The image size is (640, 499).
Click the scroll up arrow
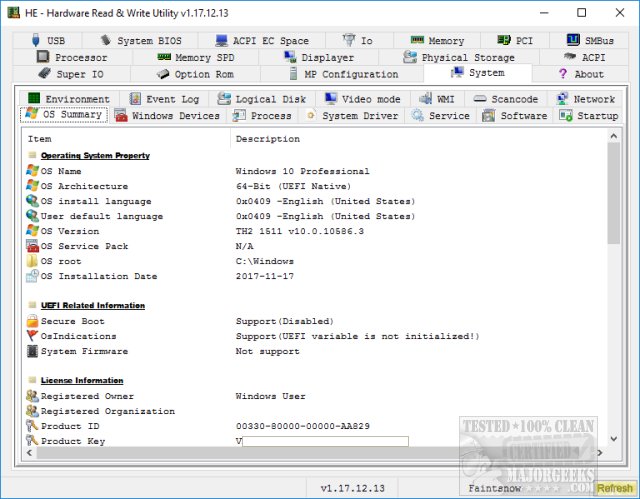tap(613, 136)
